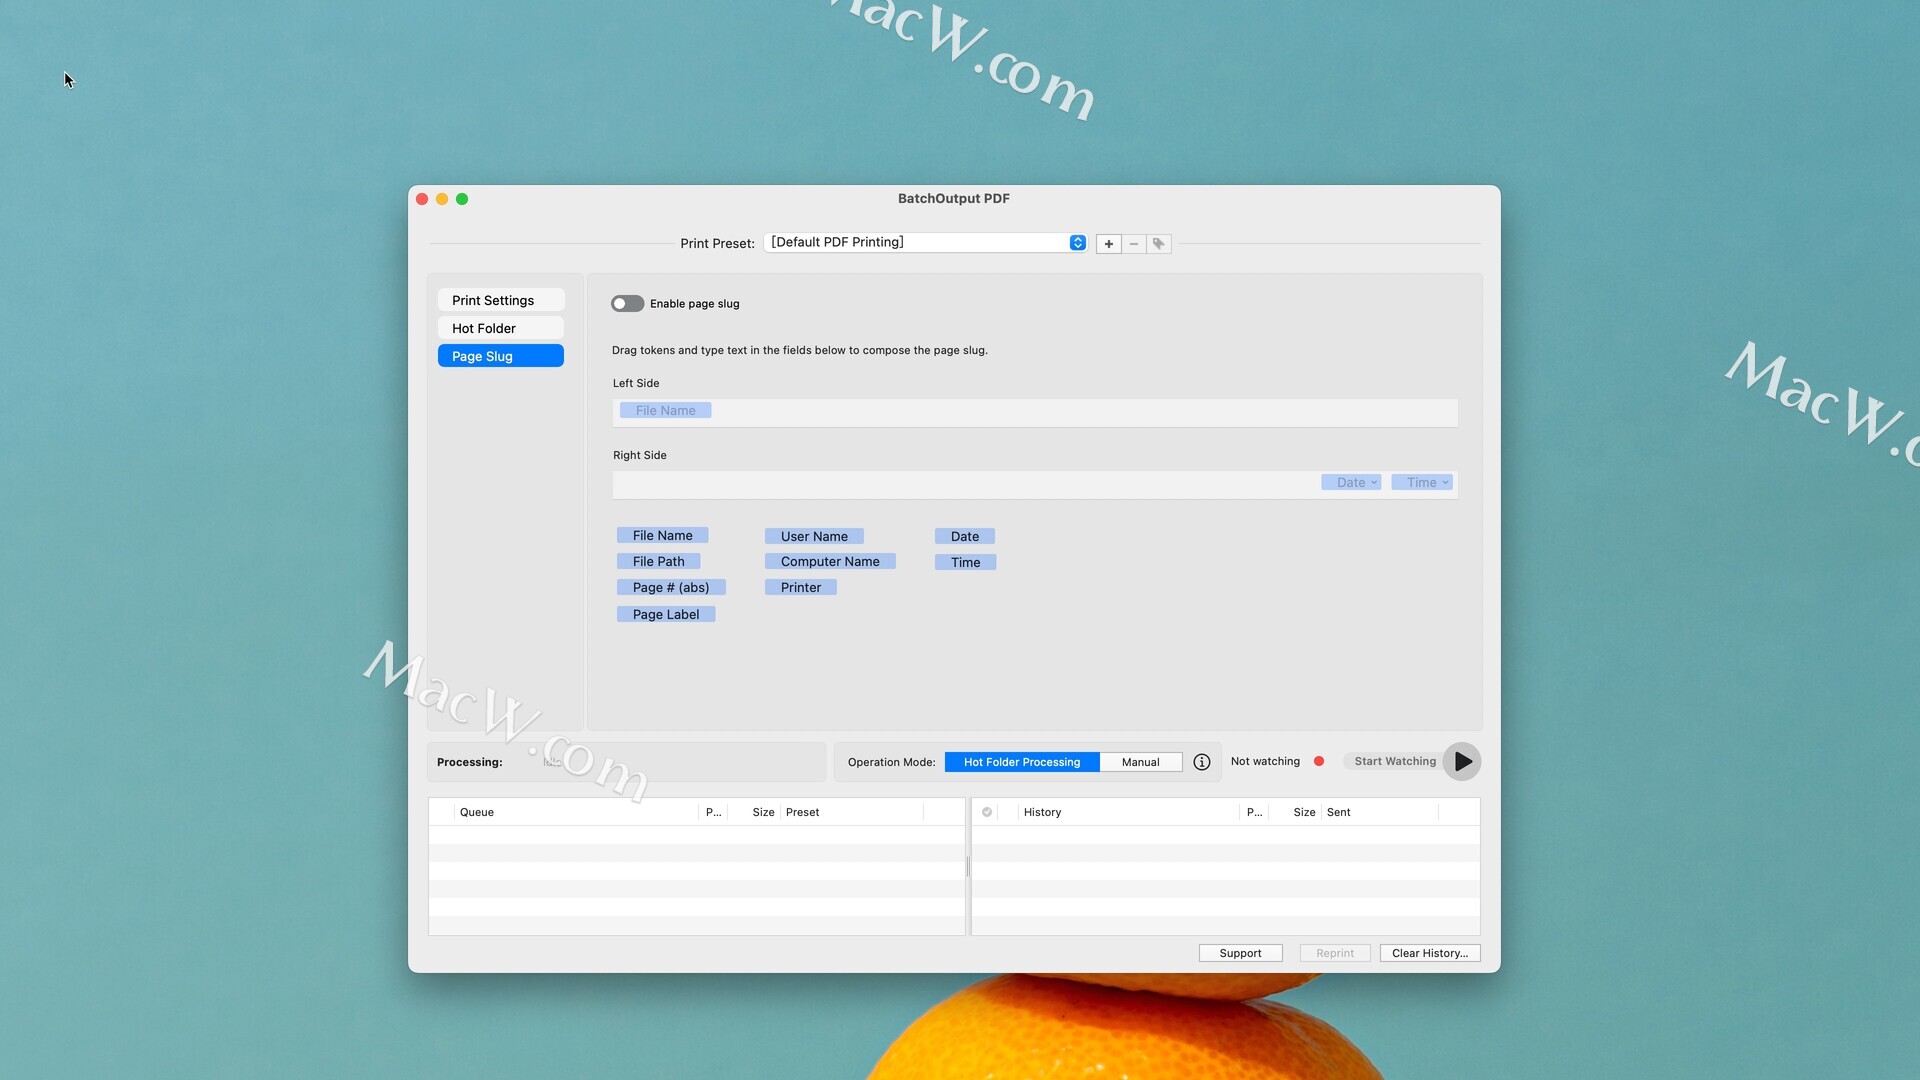Select the Date token from palette
The width and height of the screenshot is (1920, 1080).
[965, 537]
